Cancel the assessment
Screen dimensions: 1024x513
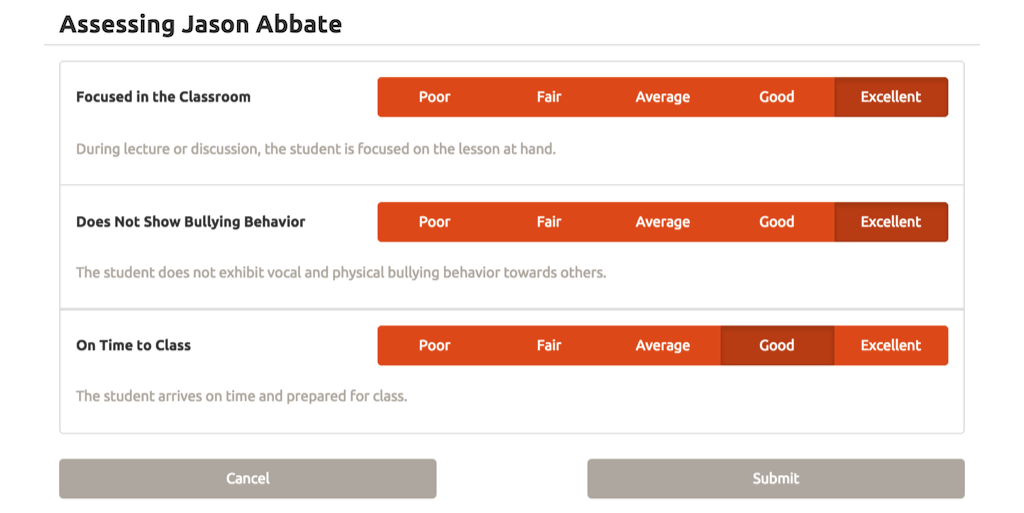tap(248, 478)
